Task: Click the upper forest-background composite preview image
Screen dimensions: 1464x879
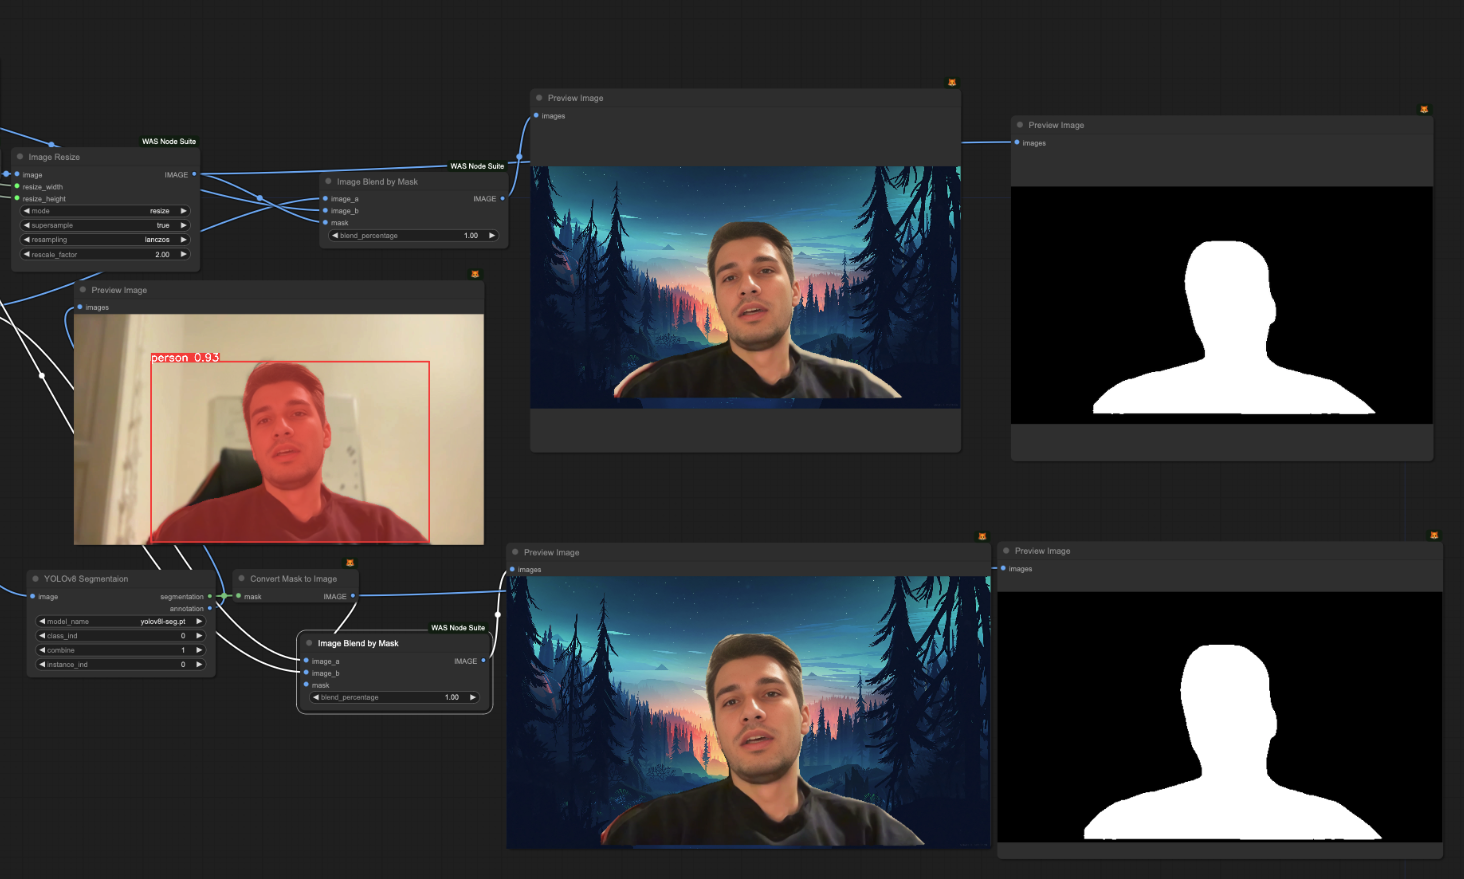Action: [x=745, y=287]
